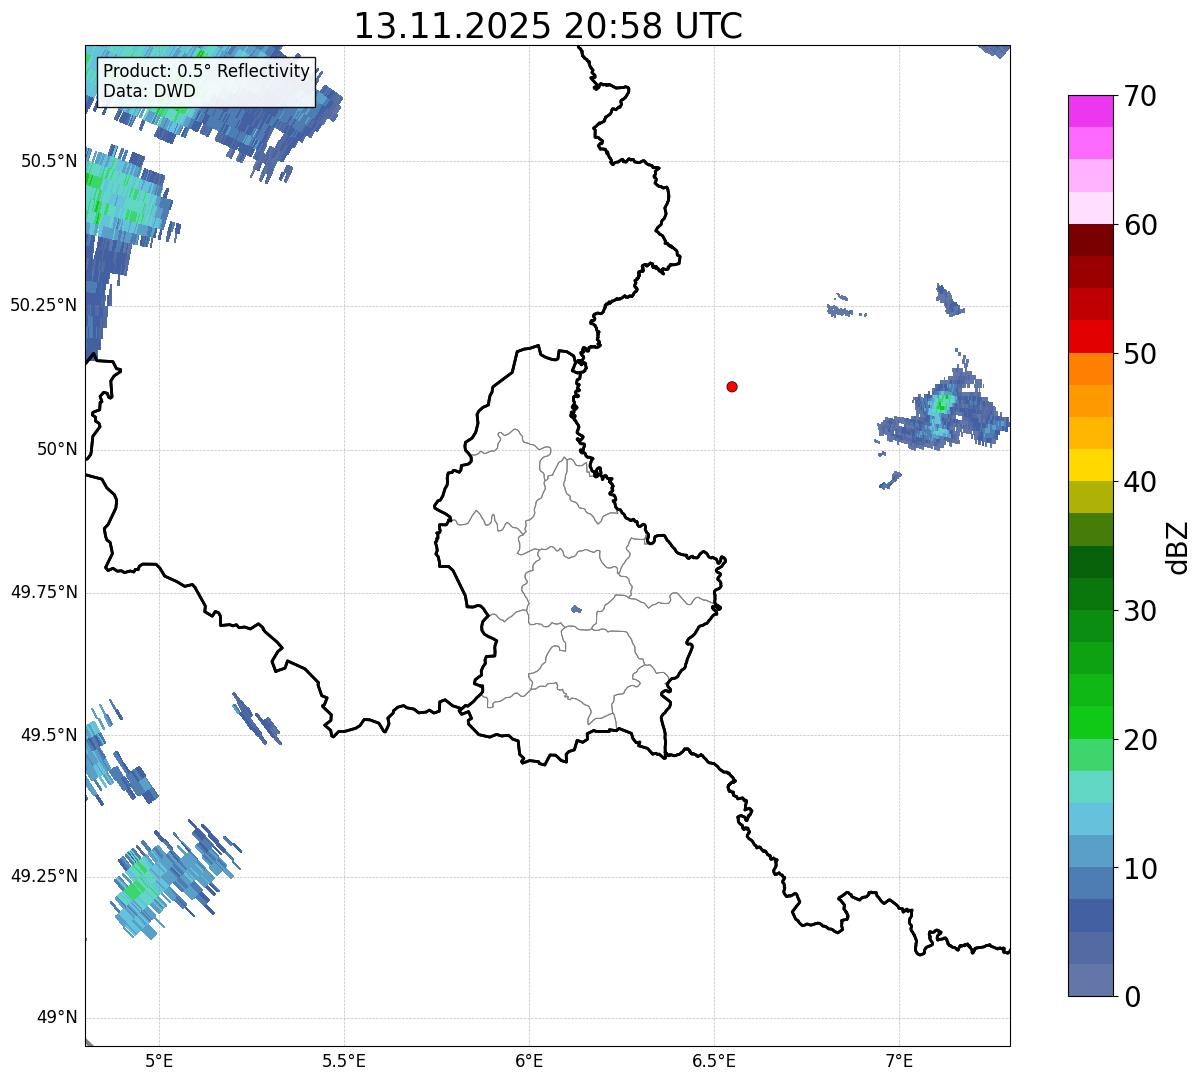Screen dimensions: 1202x1081
Task: Click the 49.75°N latitude label
Action: [x=43, y=592]
